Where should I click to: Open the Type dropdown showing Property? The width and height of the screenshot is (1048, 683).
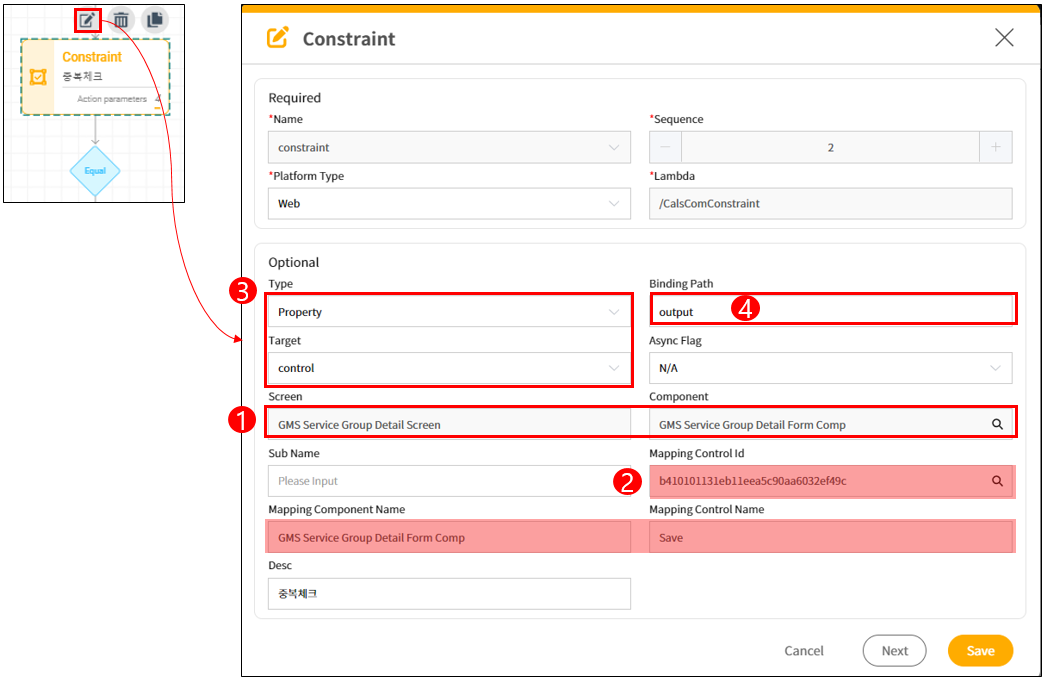coord(449,312)
